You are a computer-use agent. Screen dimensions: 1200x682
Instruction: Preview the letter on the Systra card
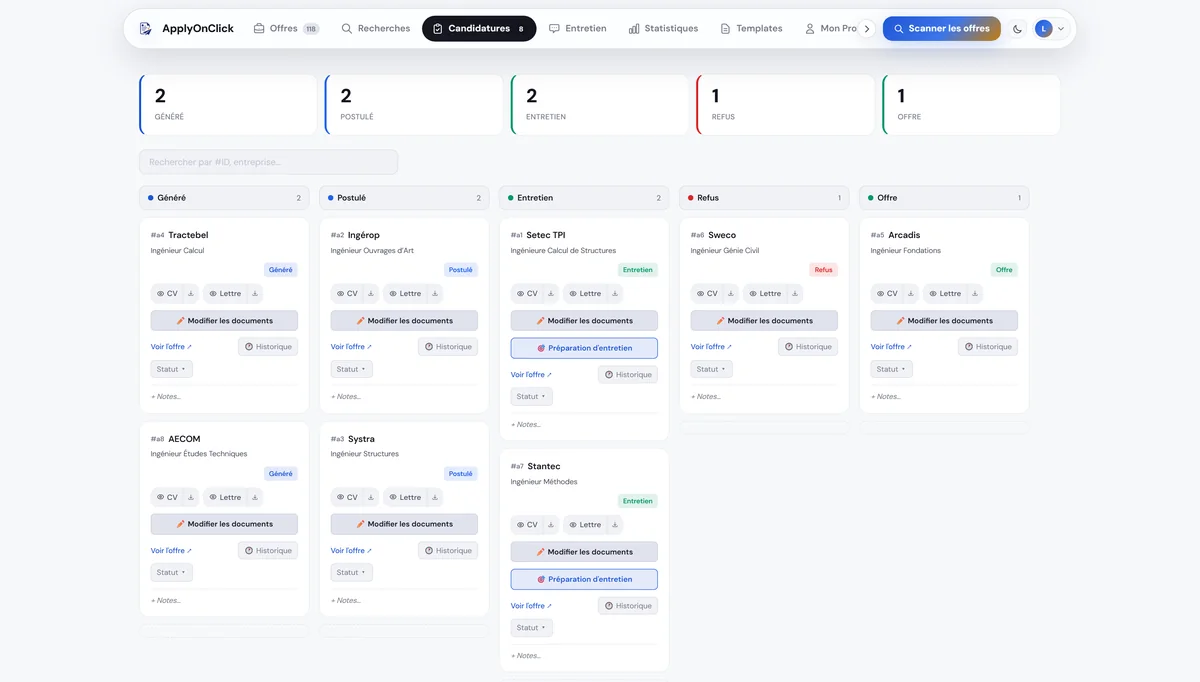405,497
